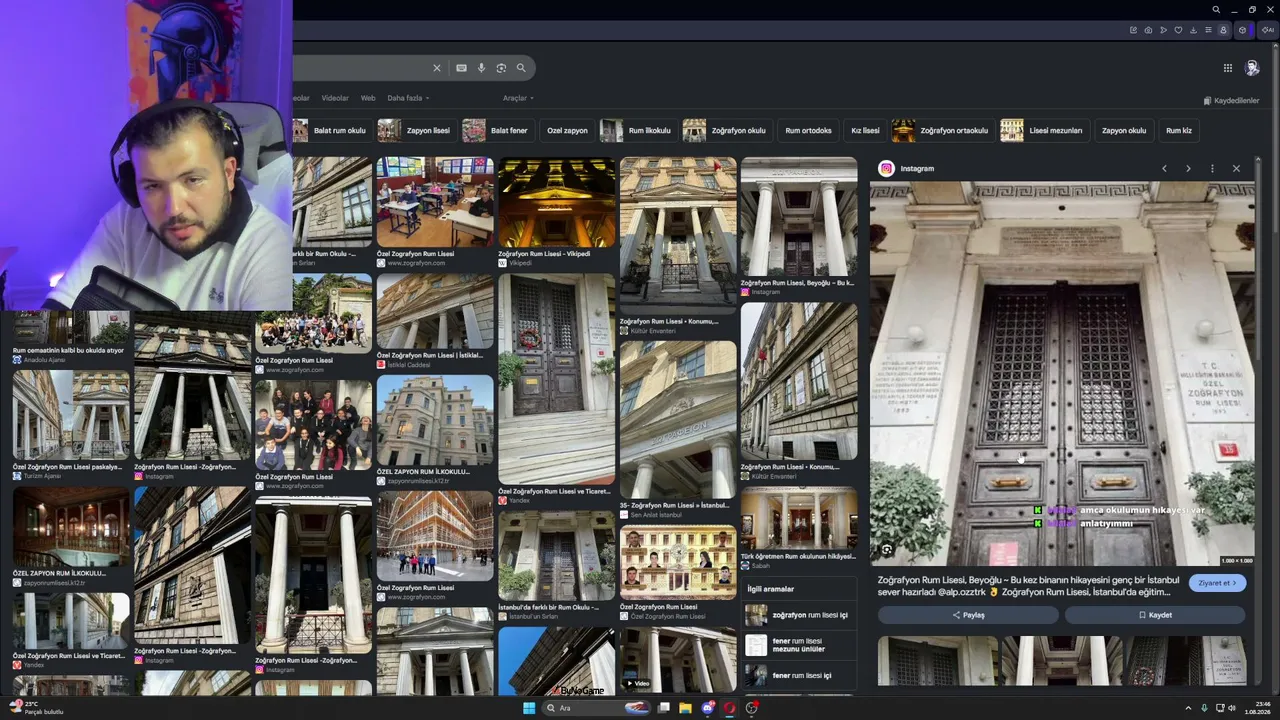Open Kaydedilenler saved items
This screenshot has height=720, width=1280.
pyautogui.click(x=1231, y=101)
